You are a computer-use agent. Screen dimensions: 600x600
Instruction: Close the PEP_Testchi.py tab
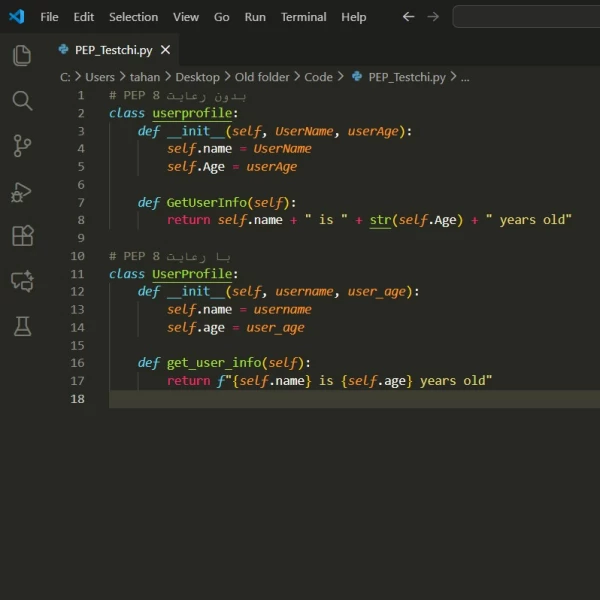coord(165,50)
